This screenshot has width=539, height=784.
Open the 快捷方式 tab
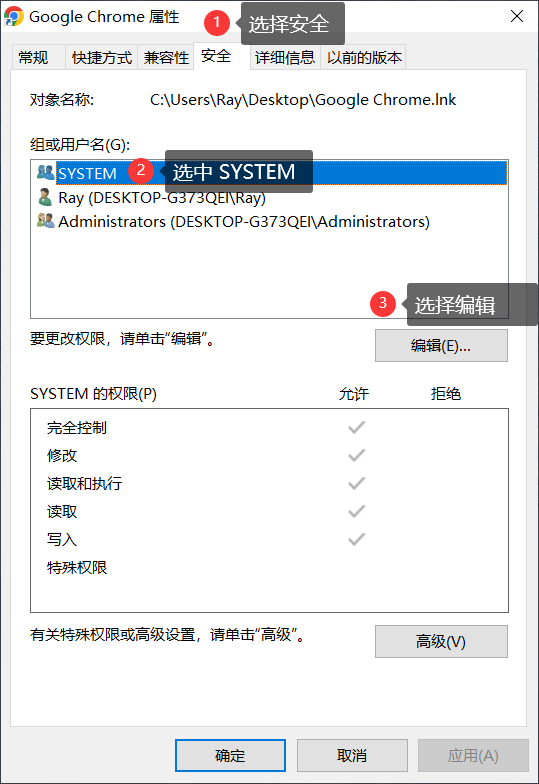(102, 57)
